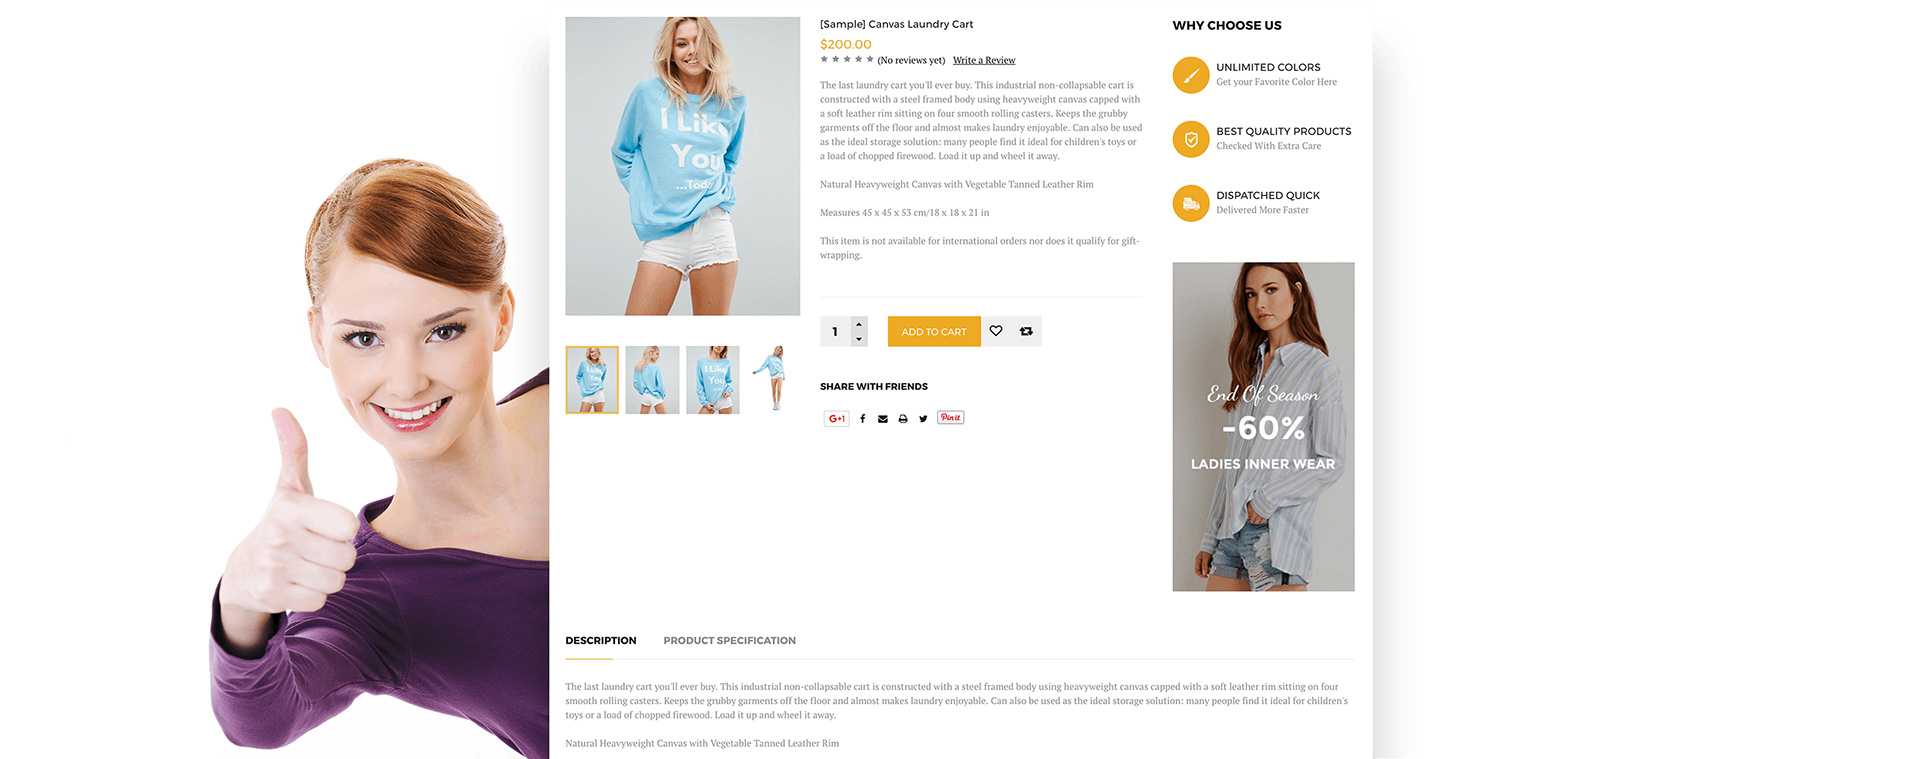
Task: Click the Best Quality Products shield icon
Action: pyautogui.click(x=1191, y=139)
